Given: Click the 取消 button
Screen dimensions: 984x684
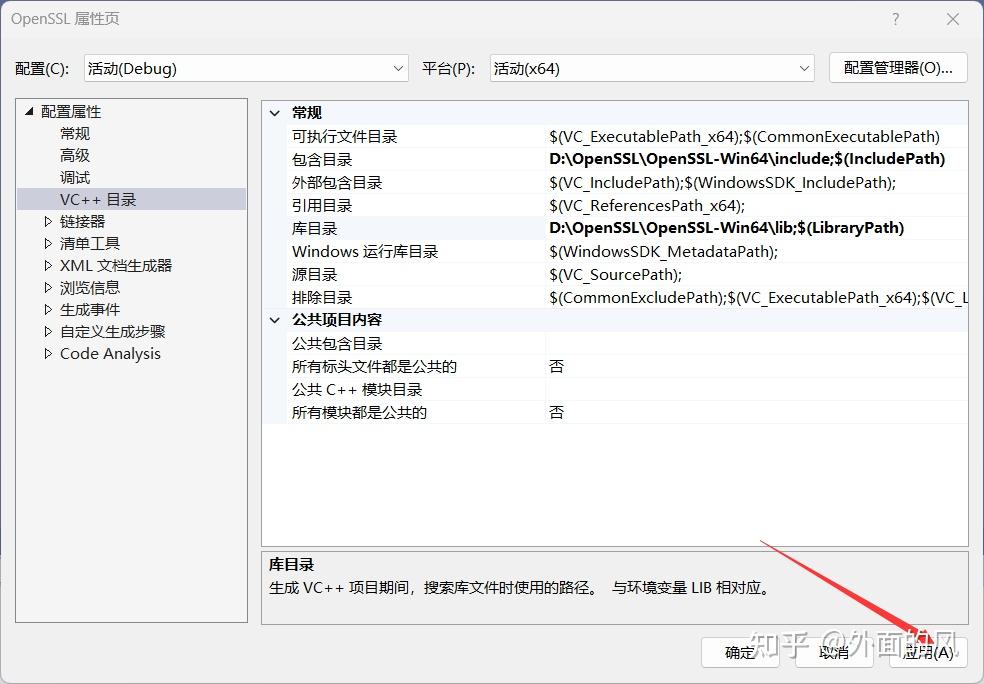Looking at the screenshot, I should (834, 653).
